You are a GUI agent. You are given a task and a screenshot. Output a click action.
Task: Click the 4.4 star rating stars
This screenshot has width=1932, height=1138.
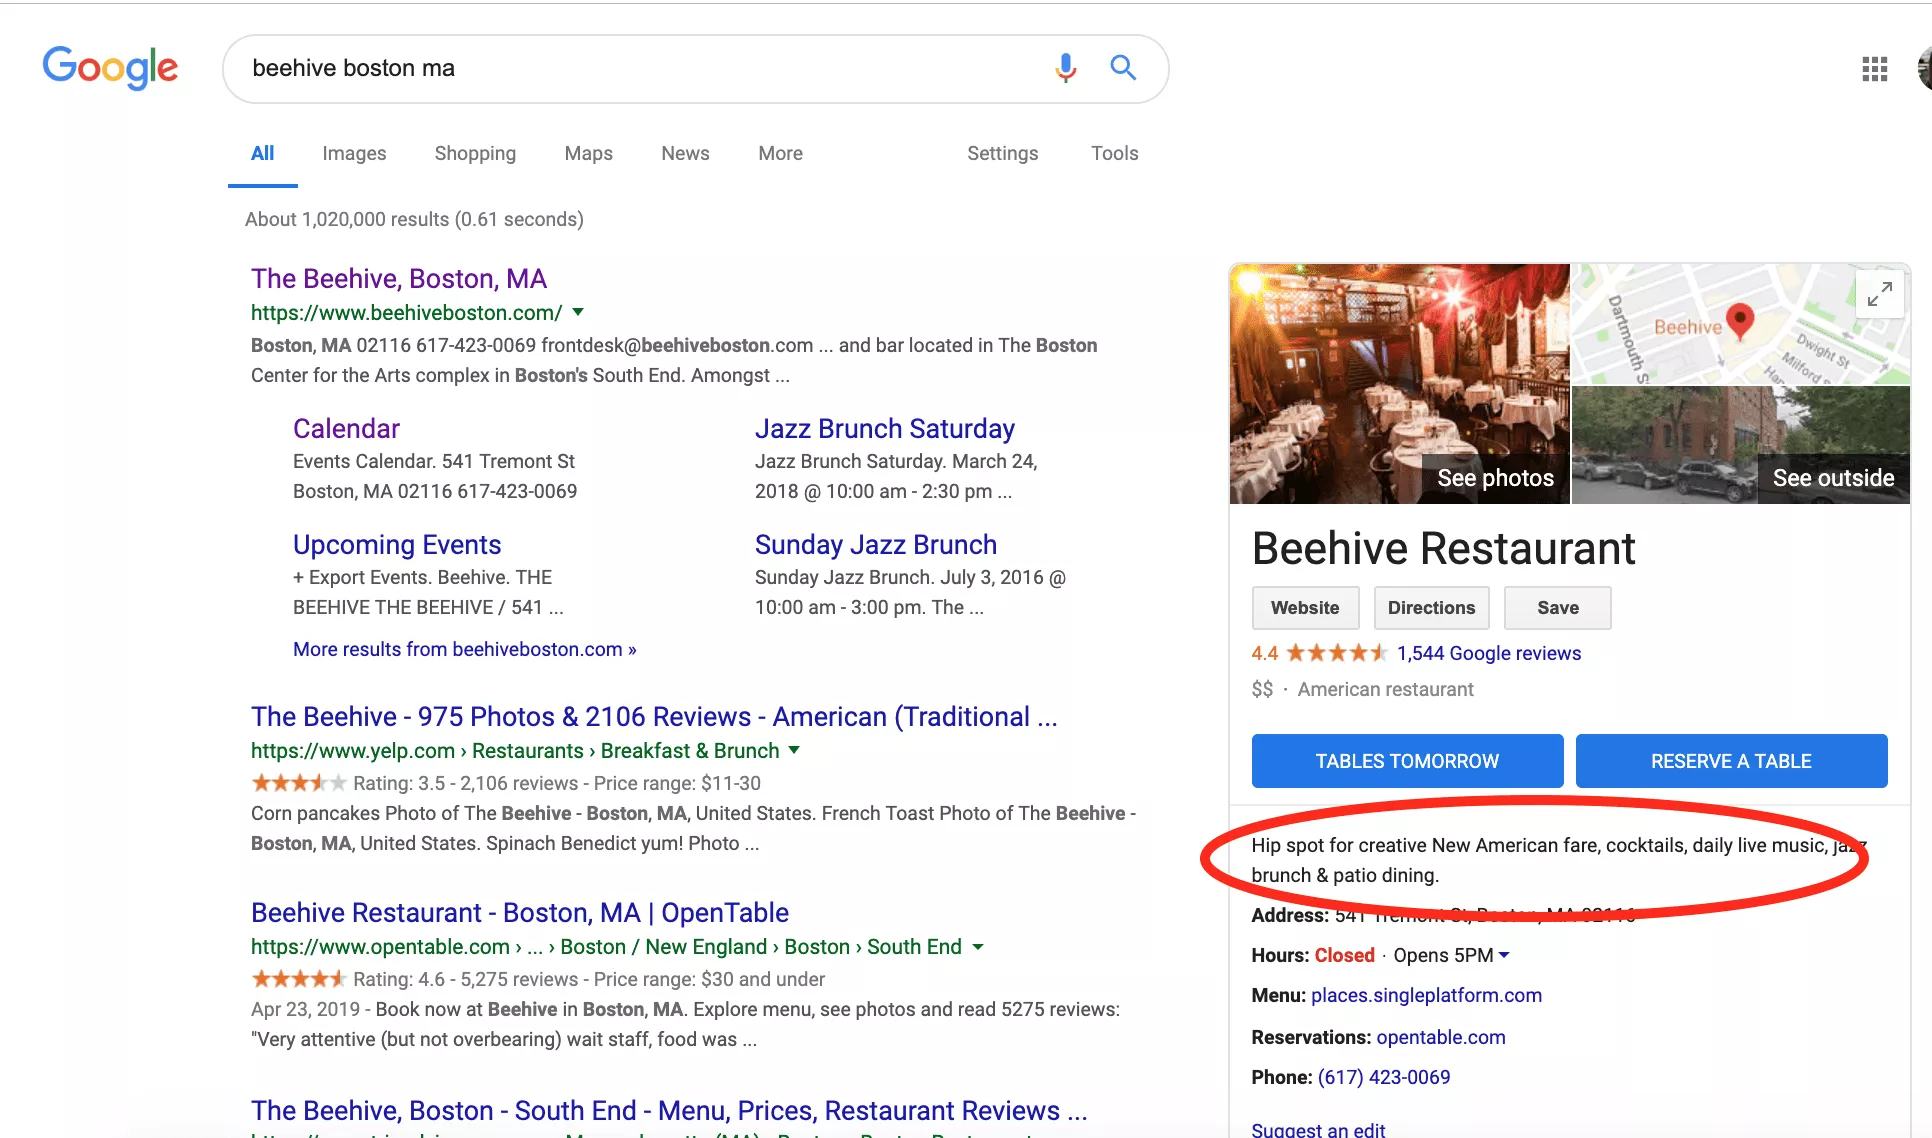click(x=1336, y=653)
